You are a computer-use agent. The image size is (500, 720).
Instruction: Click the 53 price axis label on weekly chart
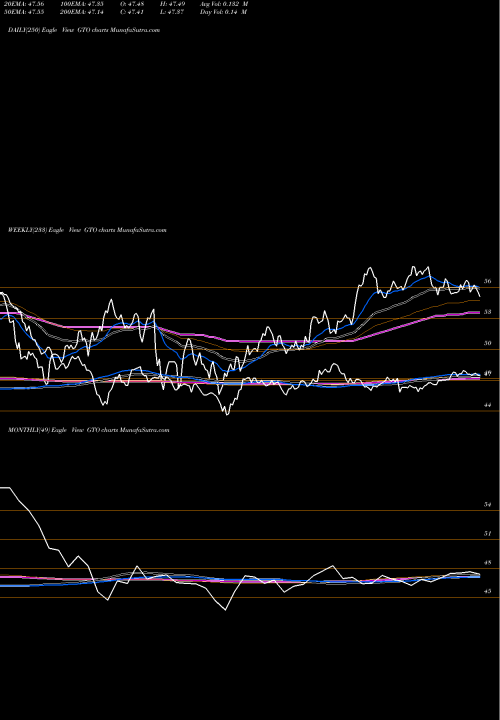(489, 312)
